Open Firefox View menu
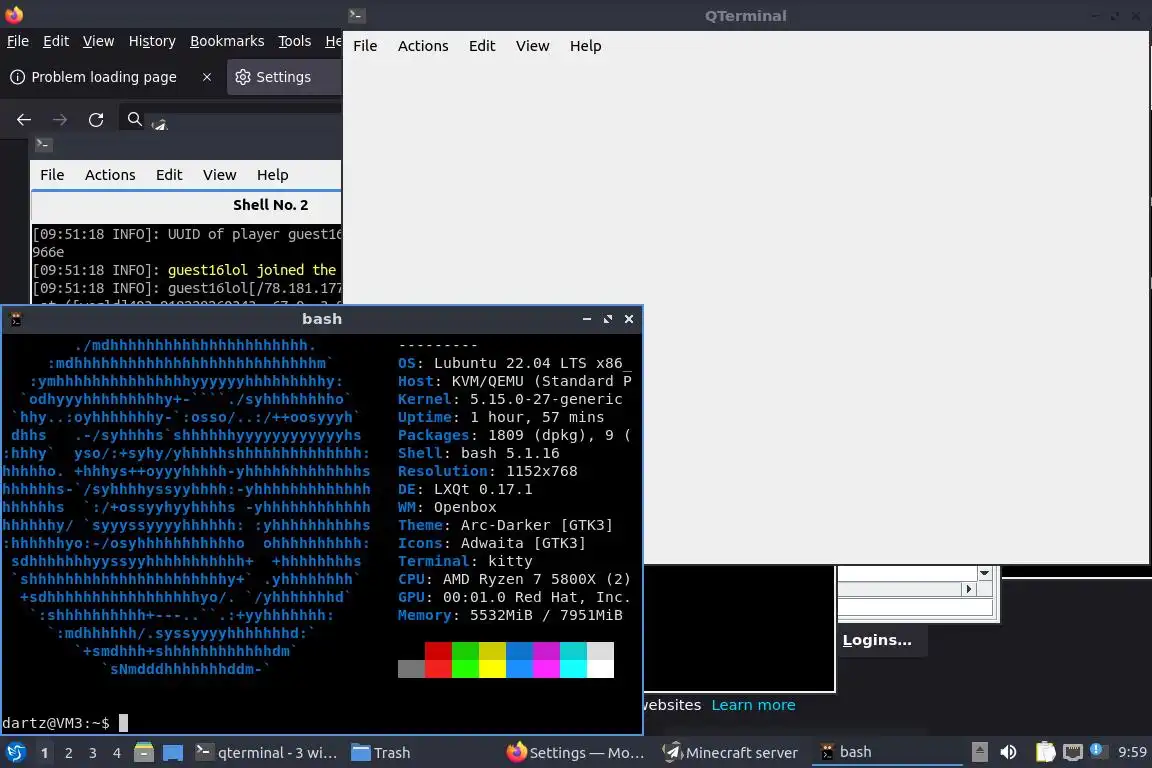The width and height of the screenshot is (1152, 768). pos(98,41)
